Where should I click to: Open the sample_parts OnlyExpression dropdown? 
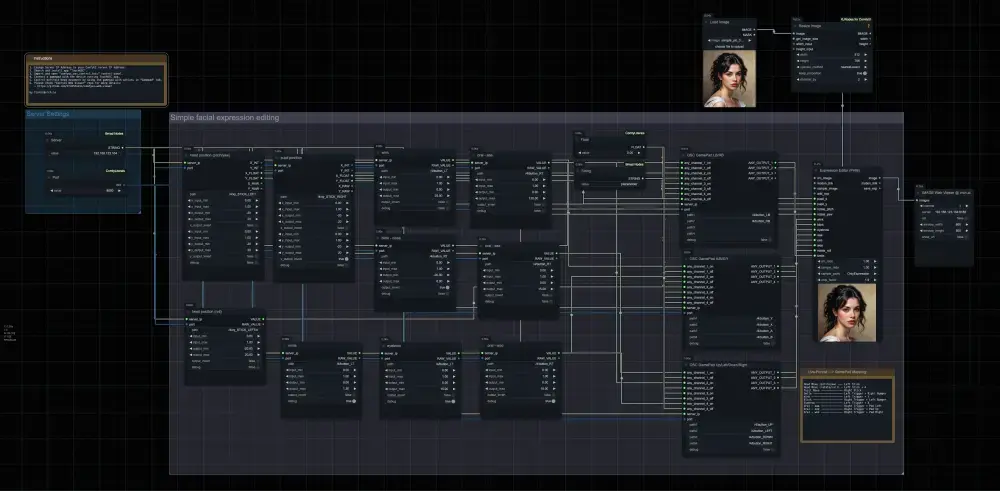point(848,274)
